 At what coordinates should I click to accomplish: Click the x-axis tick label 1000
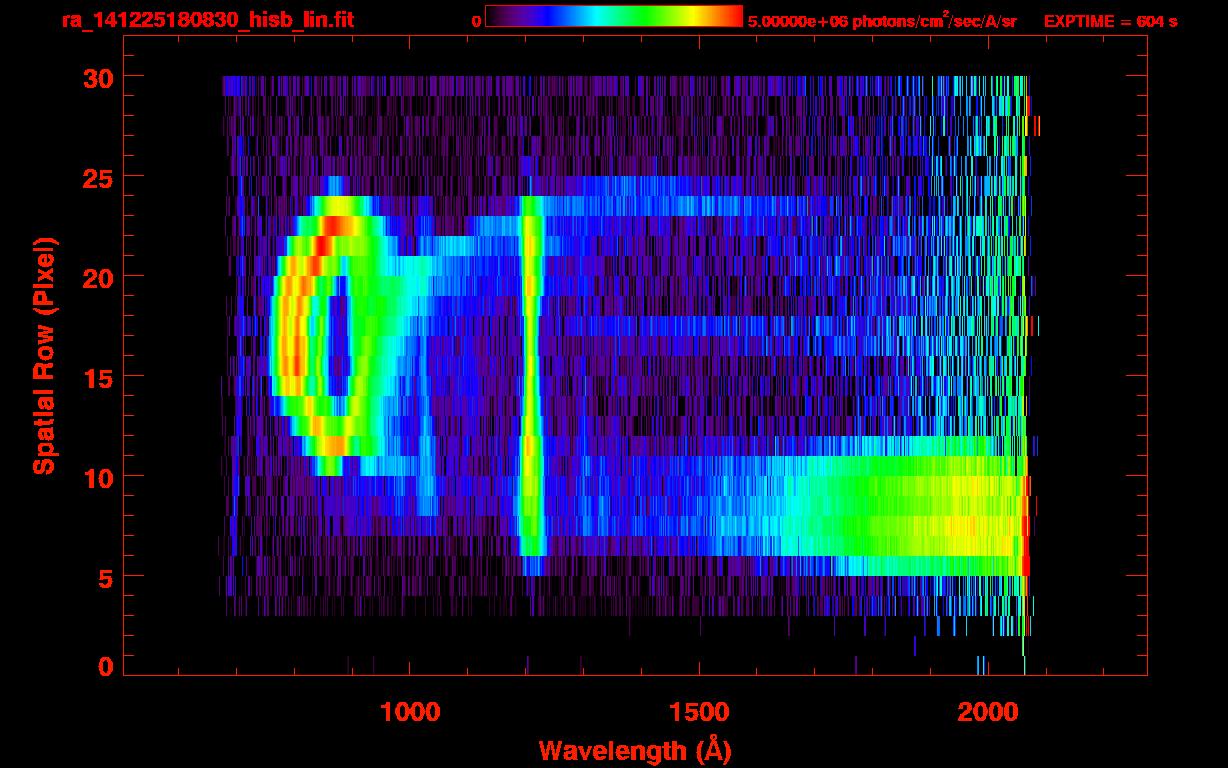[x=410, y=712]
